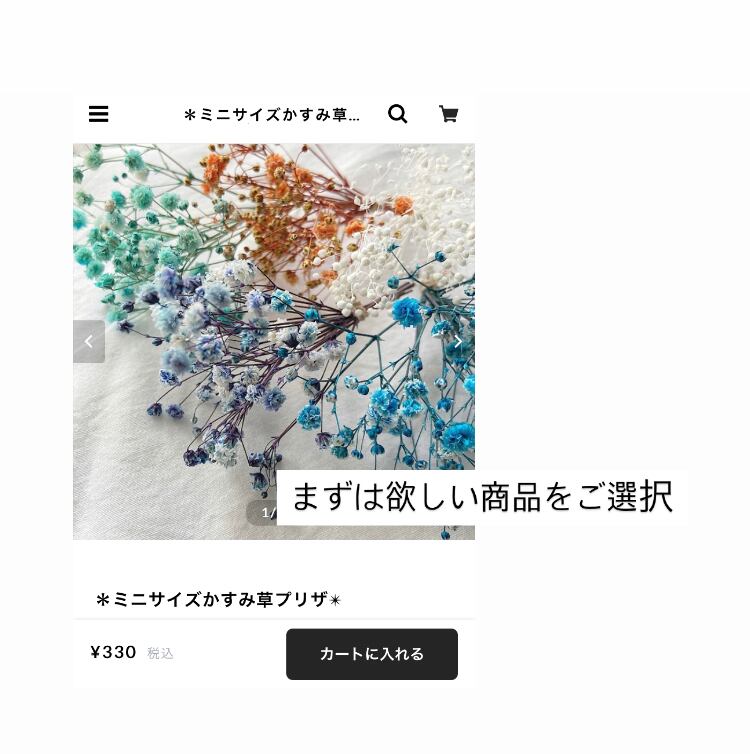This screenshot has height=754, width=750.
Task: Click the star symbol ending product name
Action: [335, 600]
